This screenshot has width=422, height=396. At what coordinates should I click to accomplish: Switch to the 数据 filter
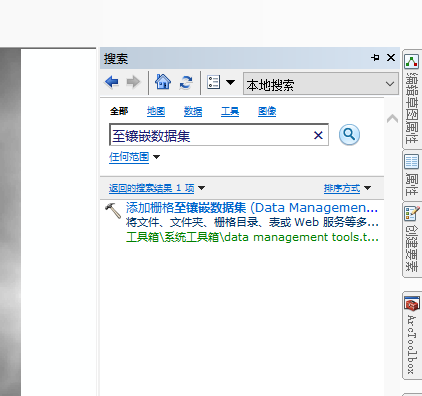(x=193, y=111)
